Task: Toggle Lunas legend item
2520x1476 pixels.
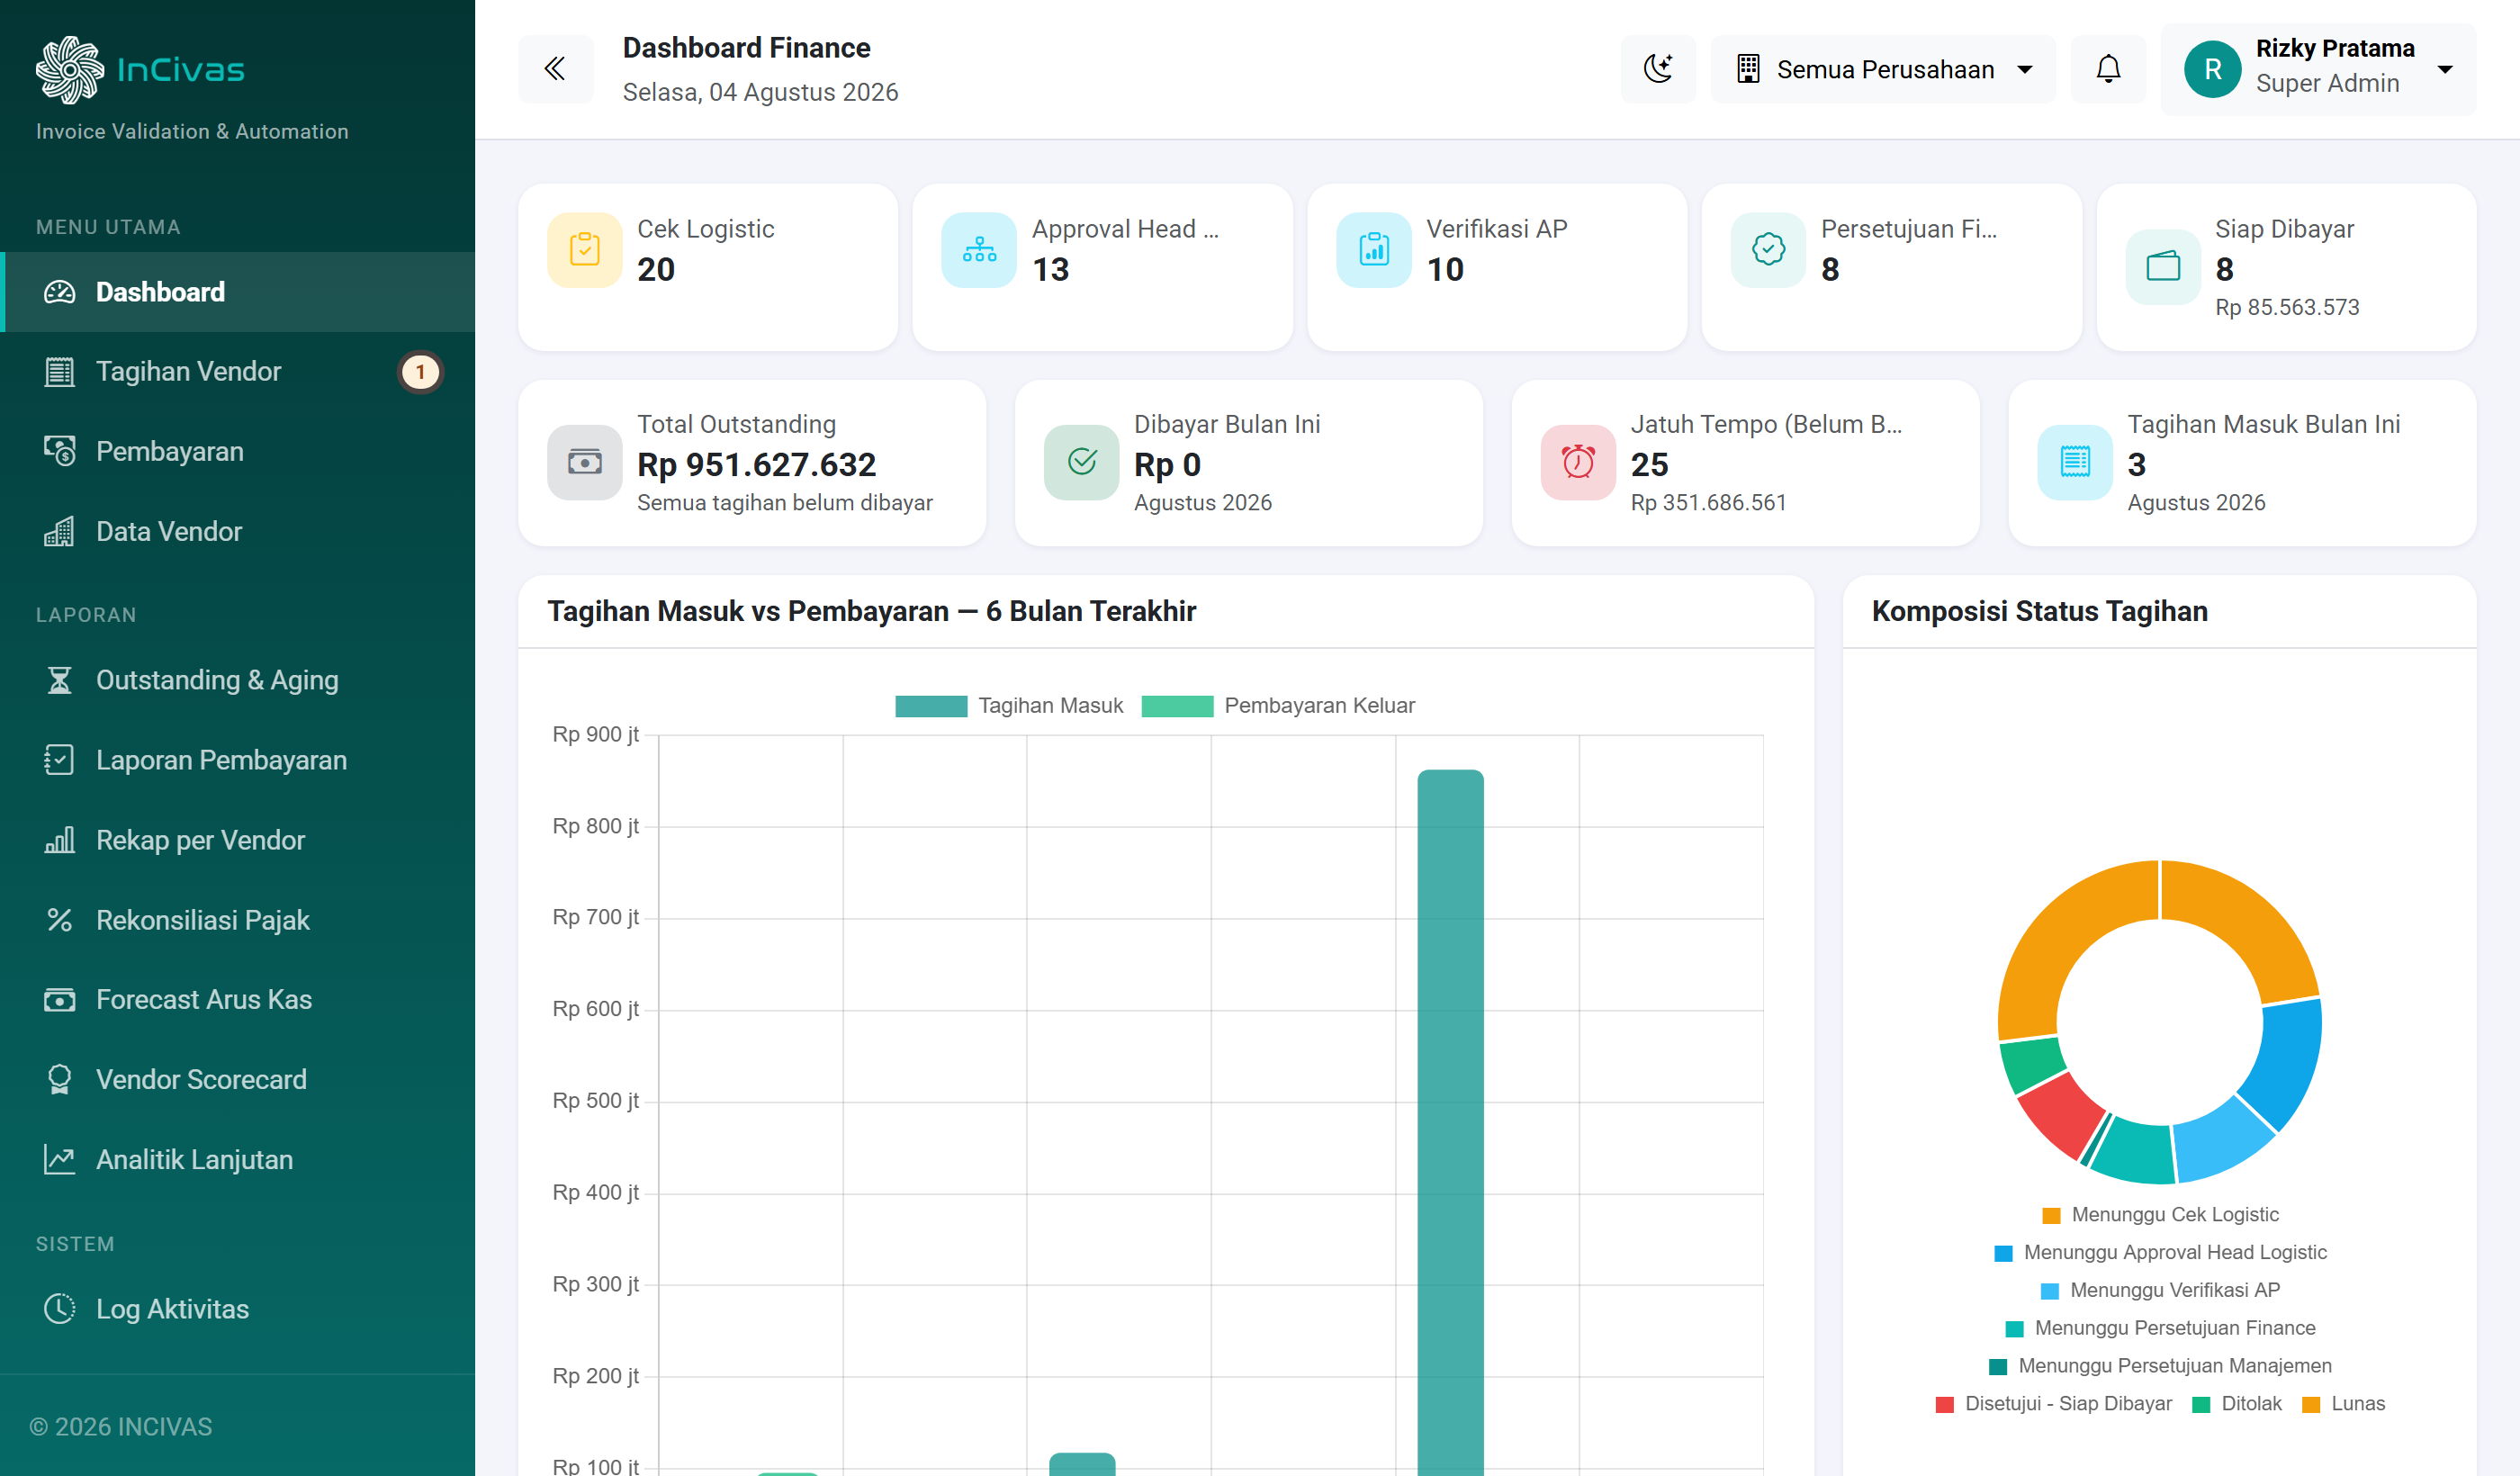Action: (2343, 1404)
